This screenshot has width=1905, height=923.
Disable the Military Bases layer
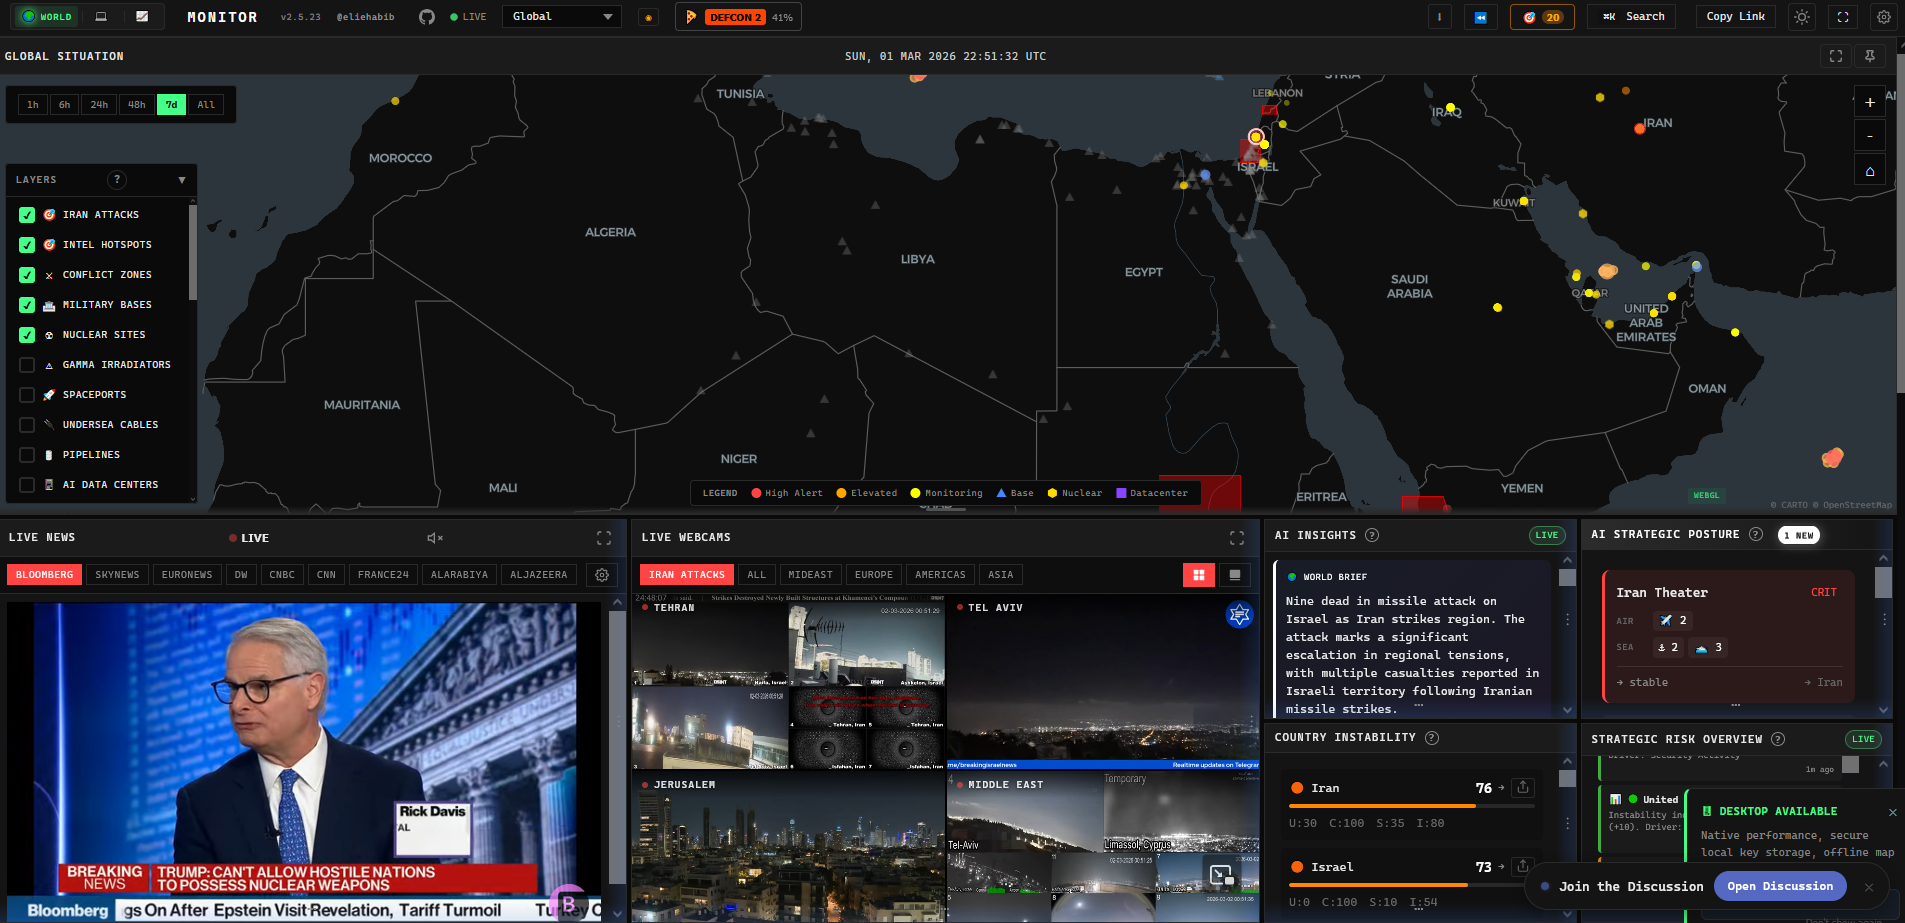point(27,305)
